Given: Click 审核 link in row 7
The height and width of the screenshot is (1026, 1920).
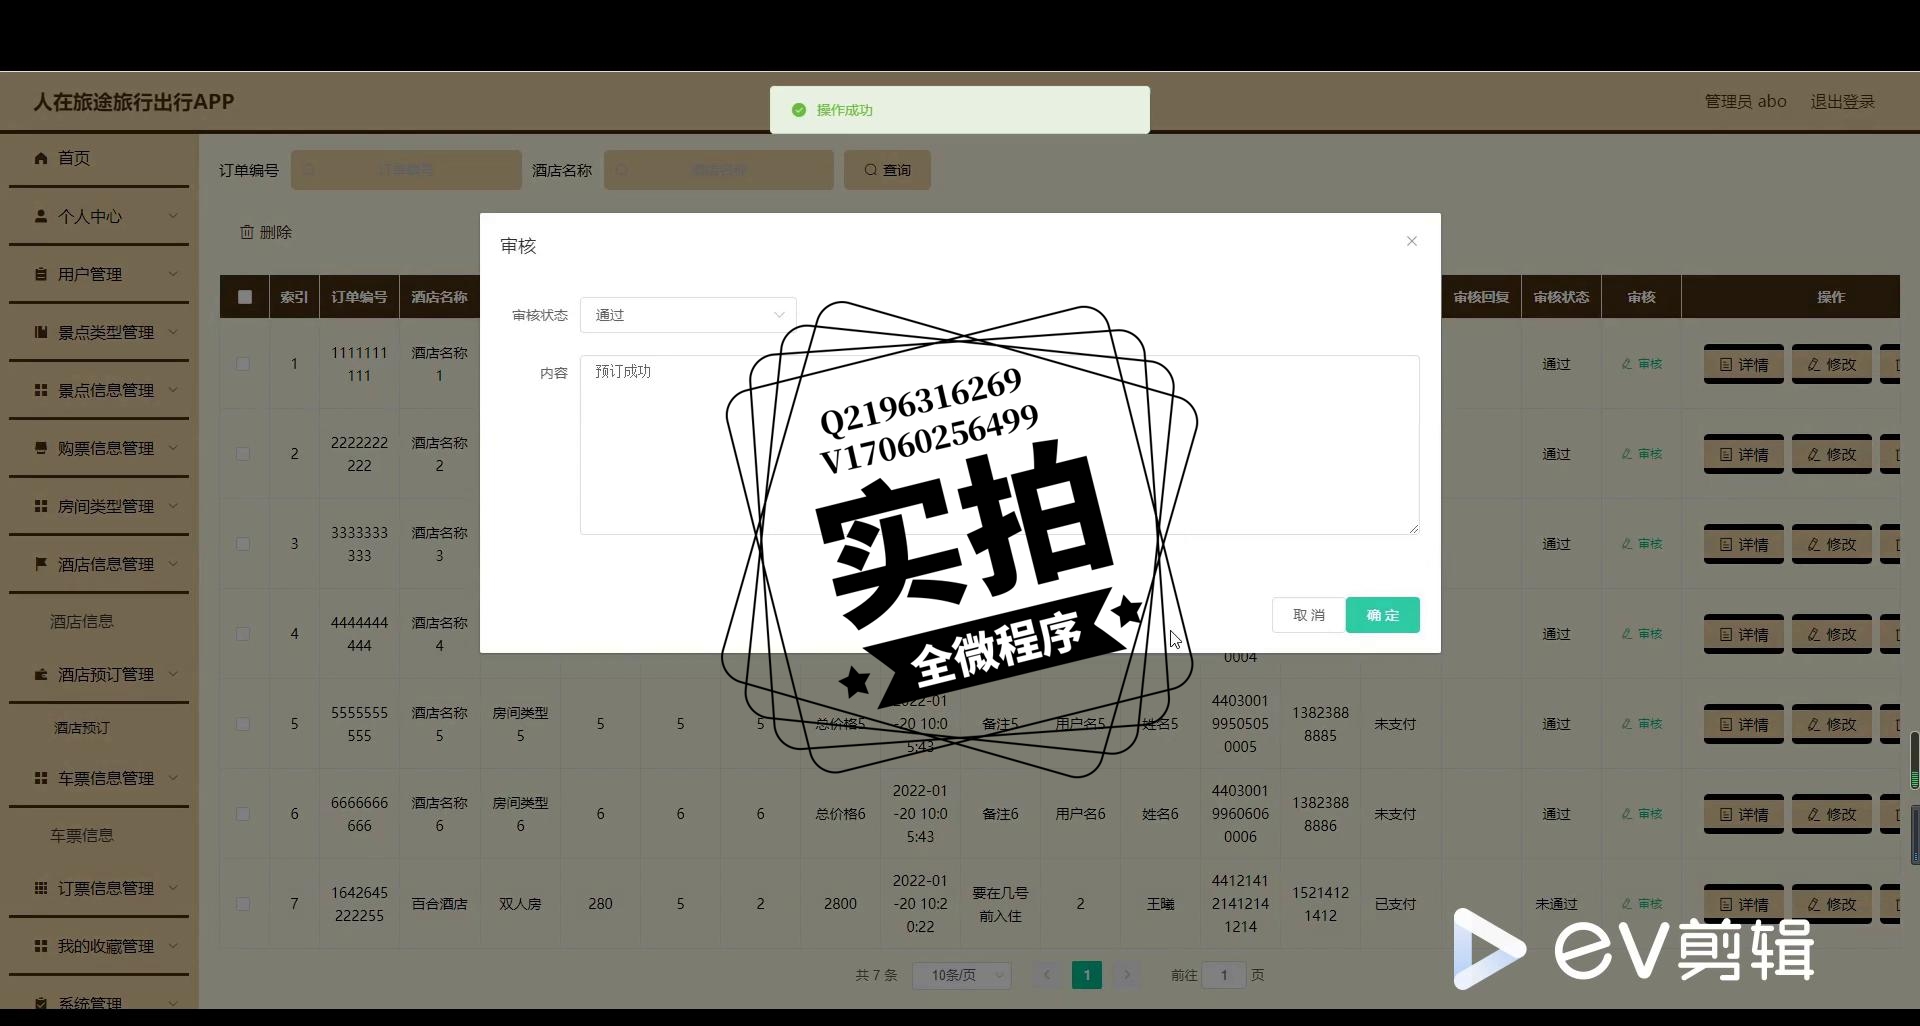Looking at the screenshot, I should tap(1642, 904).
